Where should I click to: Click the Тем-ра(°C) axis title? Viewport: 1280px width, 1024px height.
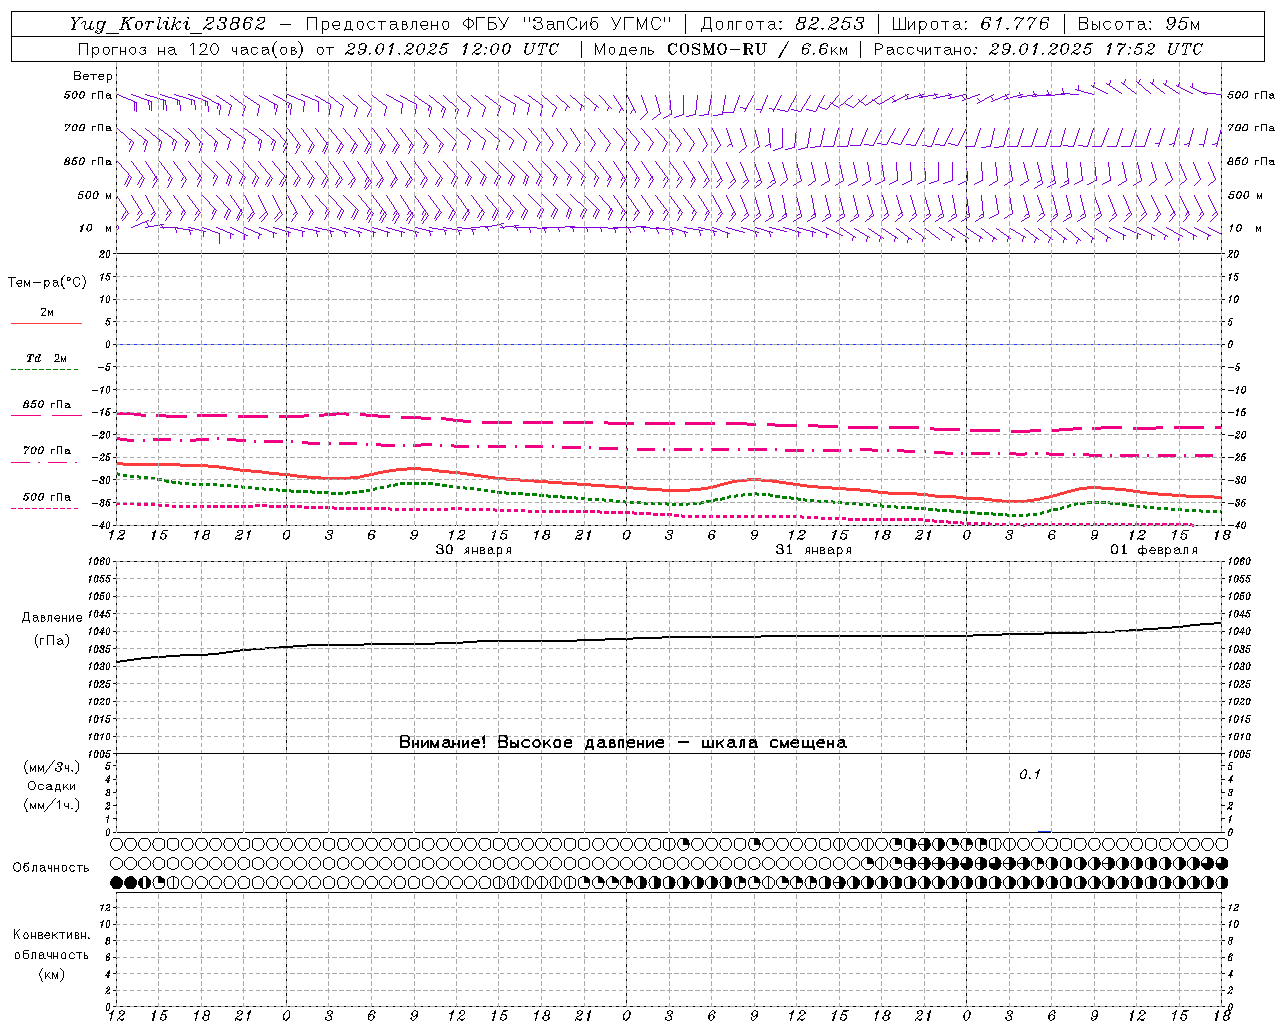(x=47, y=283)
